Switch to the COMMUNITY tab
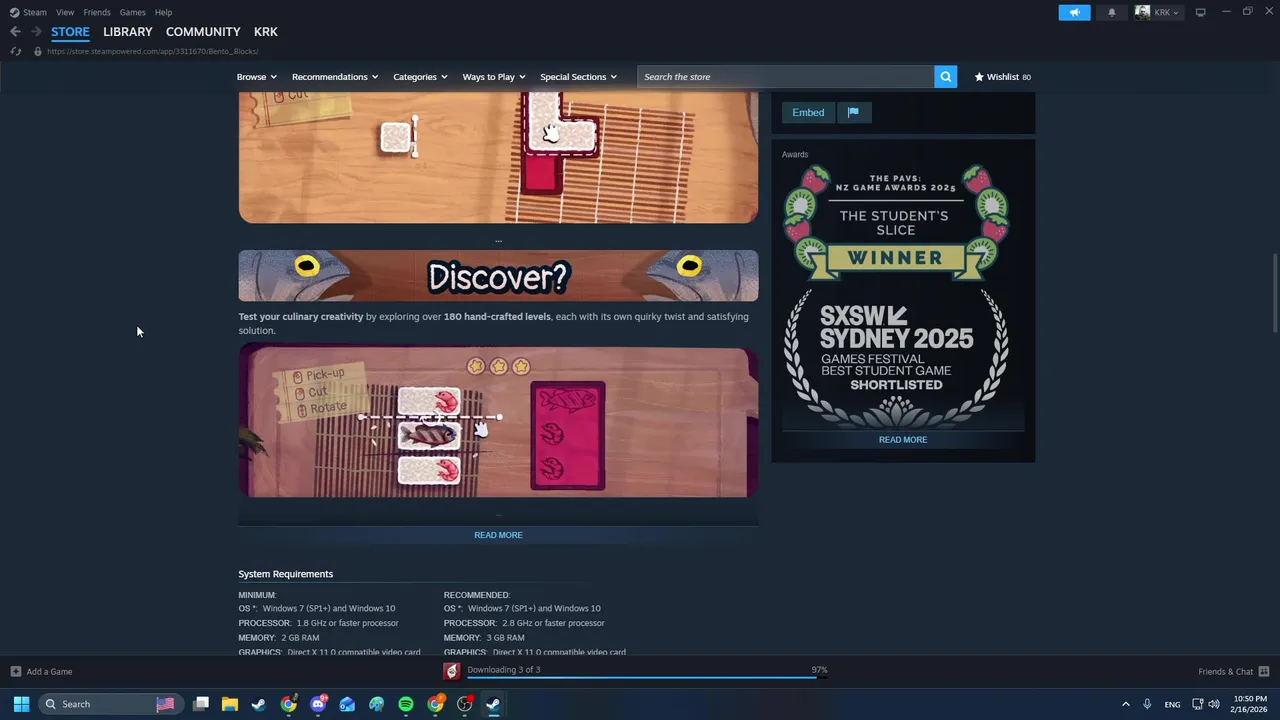This screenshot has width=1280, height=720. click(203, 32)
